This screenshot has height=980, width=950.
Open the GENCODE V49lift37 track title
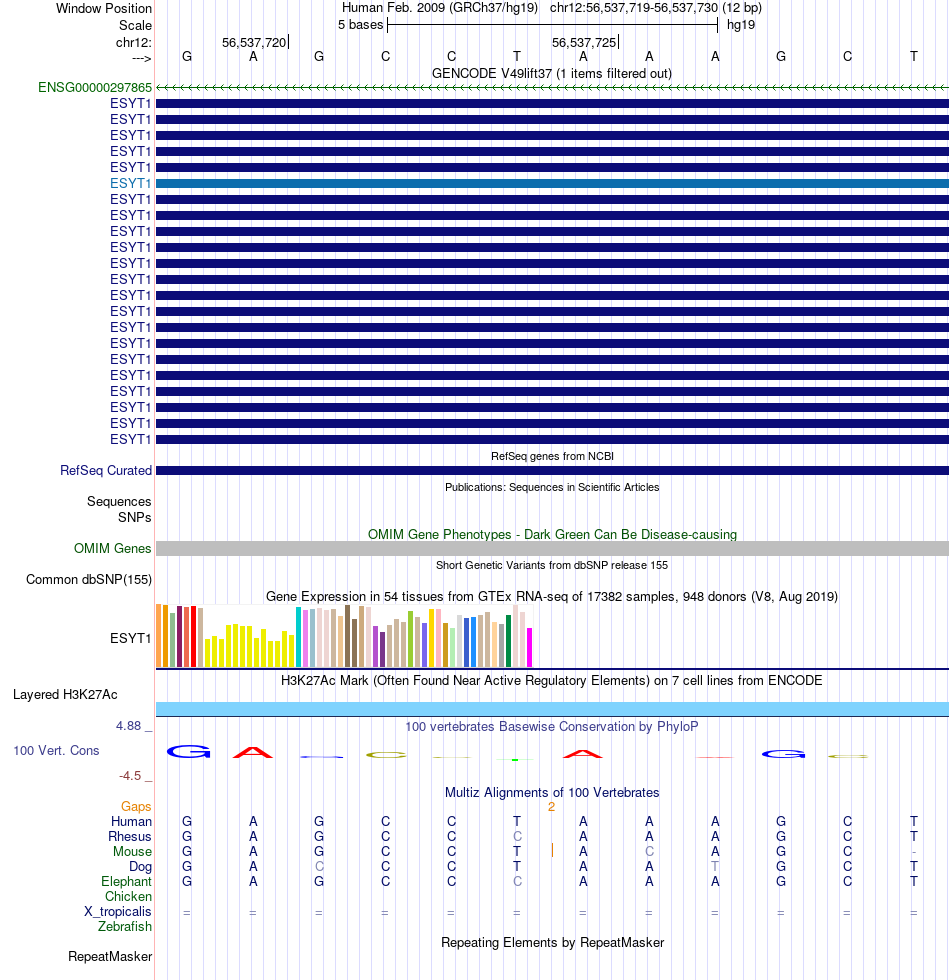552,73
